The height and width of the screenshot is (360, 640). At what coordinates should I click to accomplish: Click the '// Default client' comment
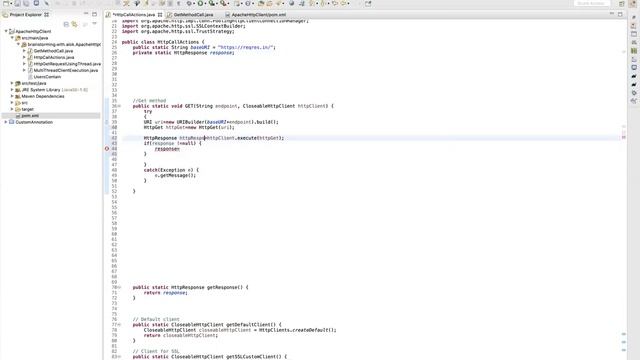156,320
